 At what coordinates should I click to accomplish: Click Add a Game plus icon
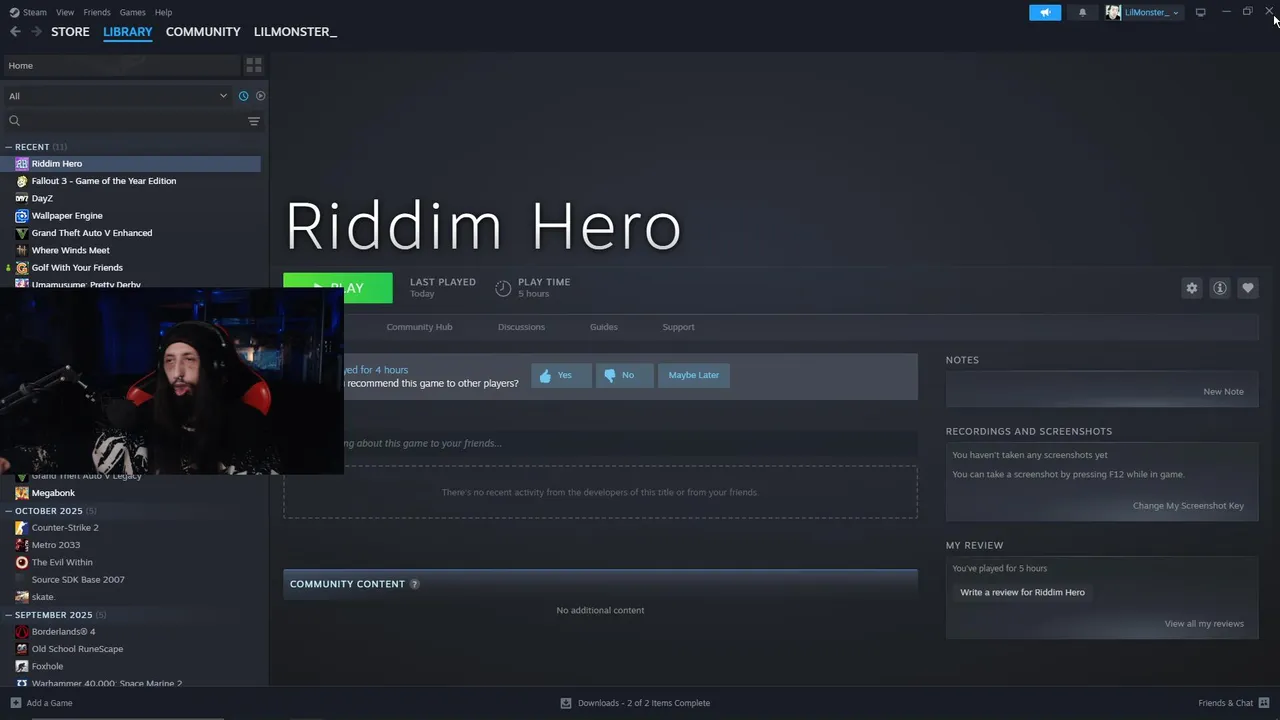click(x=15, y=703)
